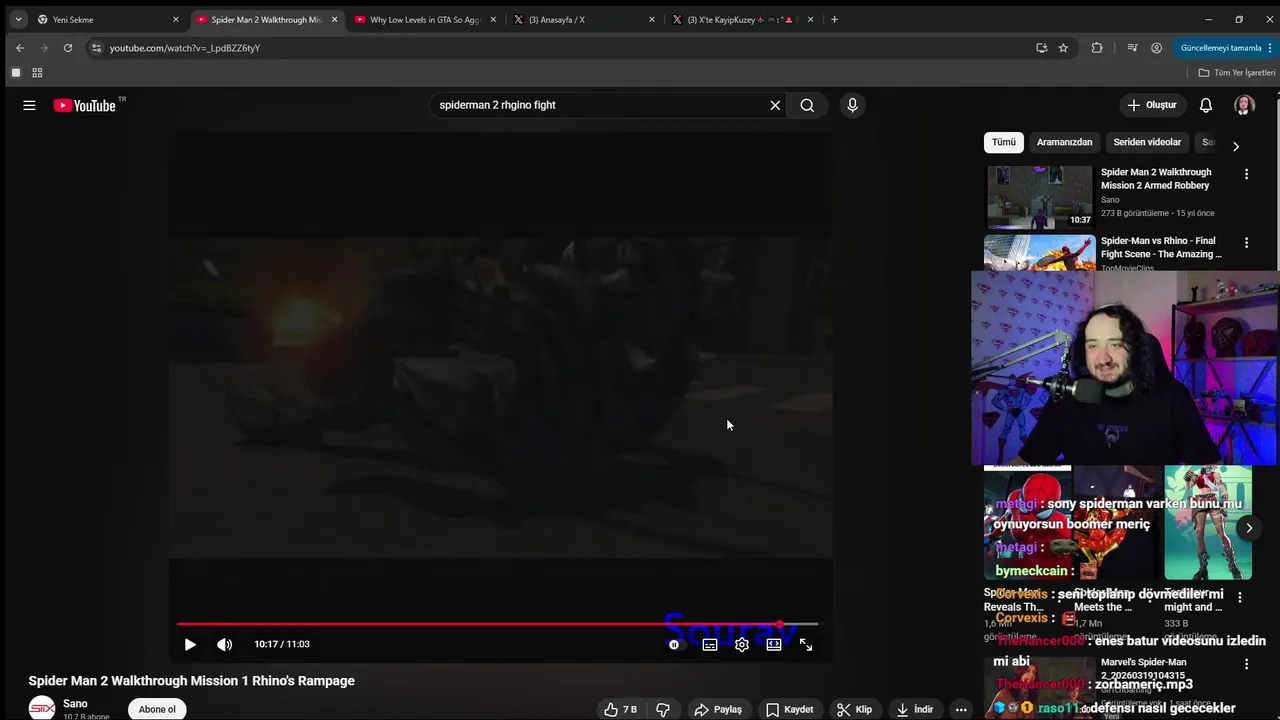Viewport: 1280px width, 720px height.
Task: Switch to Why Low Levels in GTA tab
Action: (x=425, y=19)
